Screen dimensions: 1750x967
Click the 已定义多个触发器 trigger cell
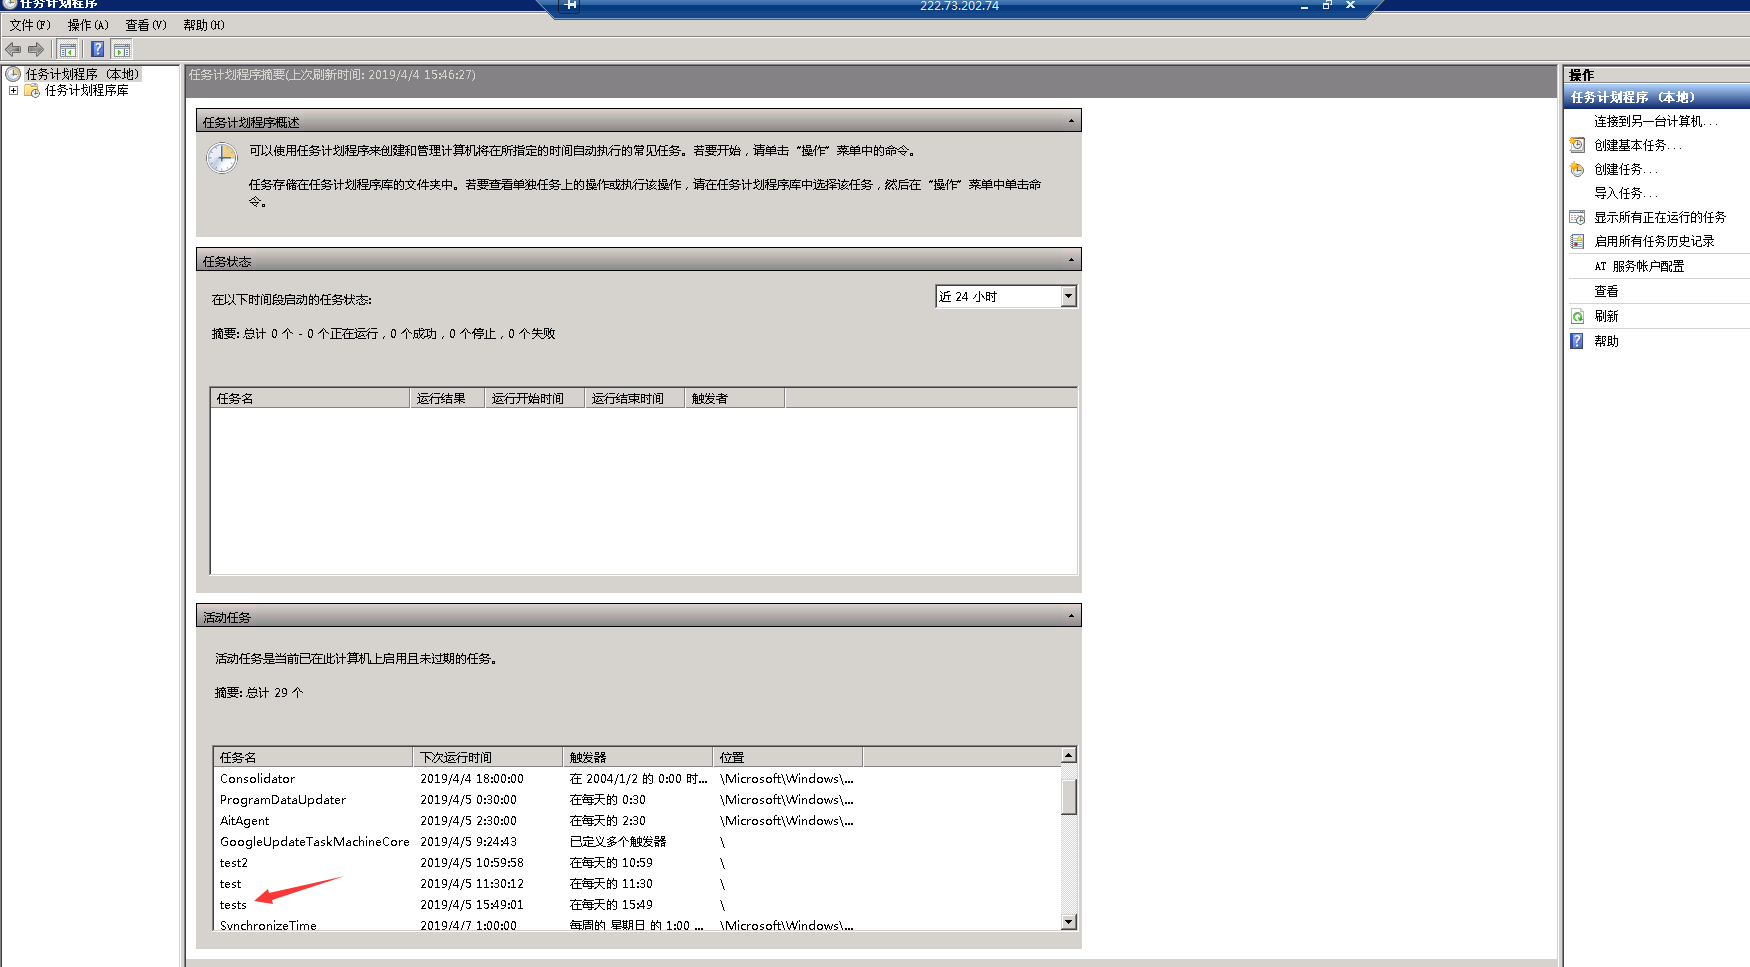(x=618, y=841)
